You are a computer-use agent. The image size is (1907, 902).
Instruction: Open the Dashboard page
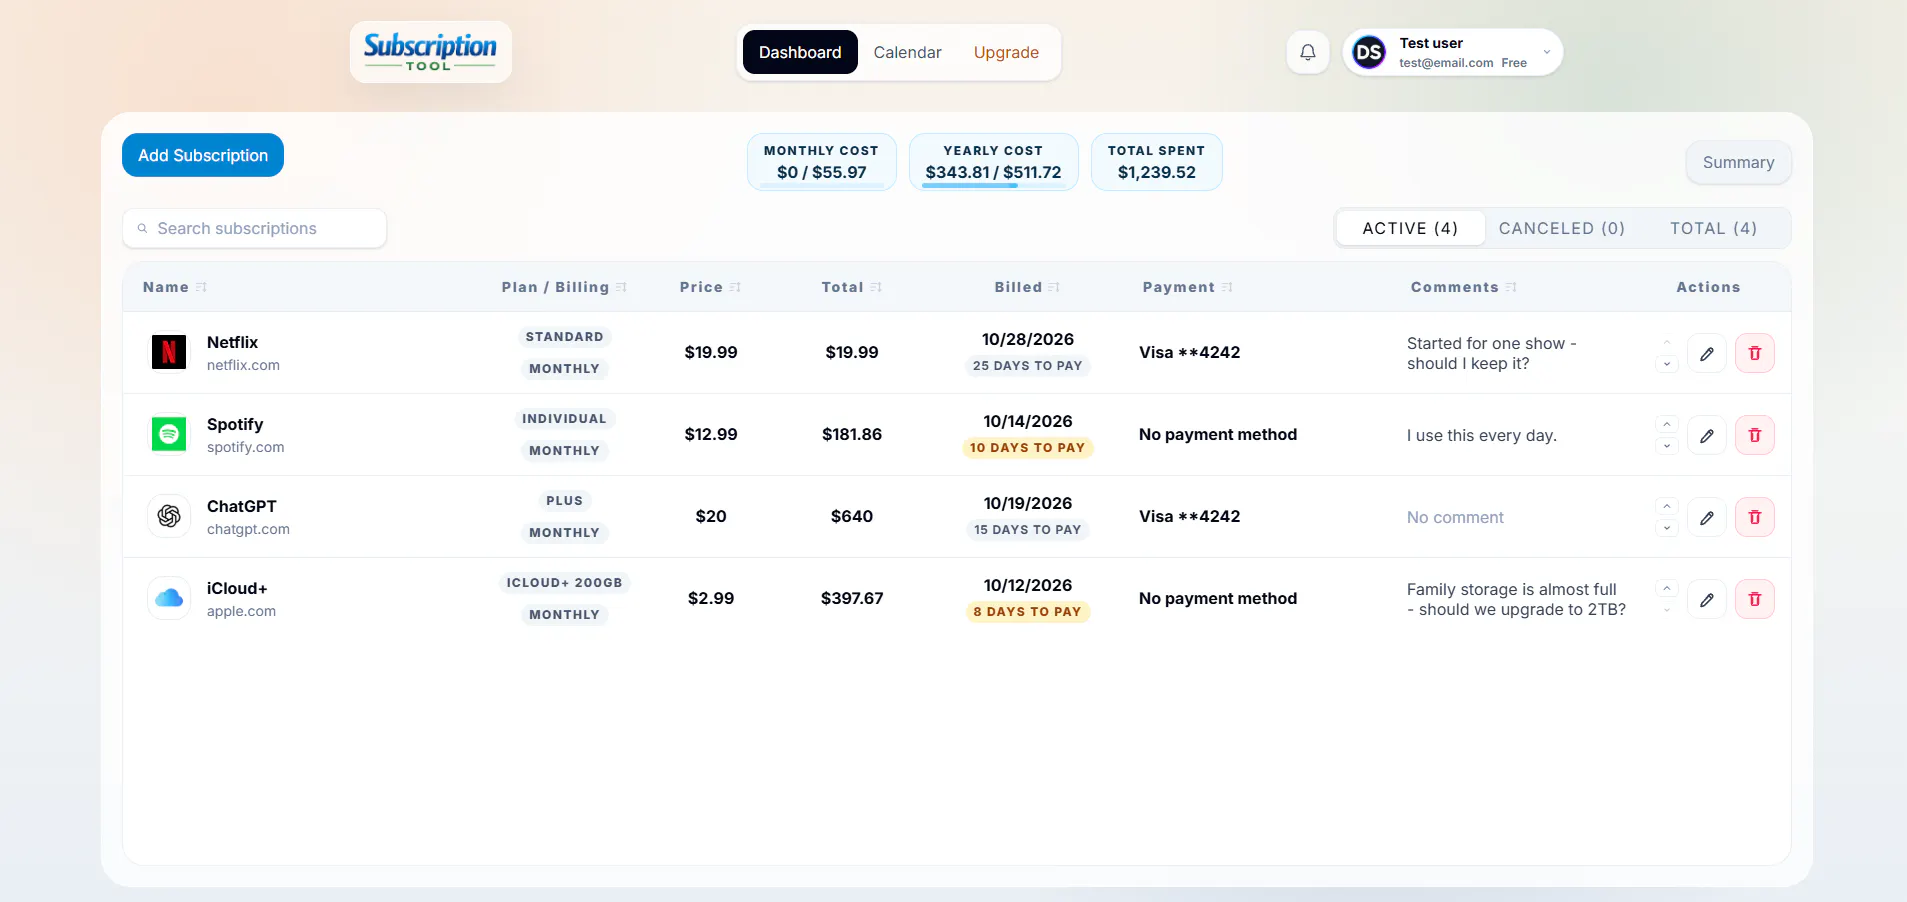[x=800, y=52]
